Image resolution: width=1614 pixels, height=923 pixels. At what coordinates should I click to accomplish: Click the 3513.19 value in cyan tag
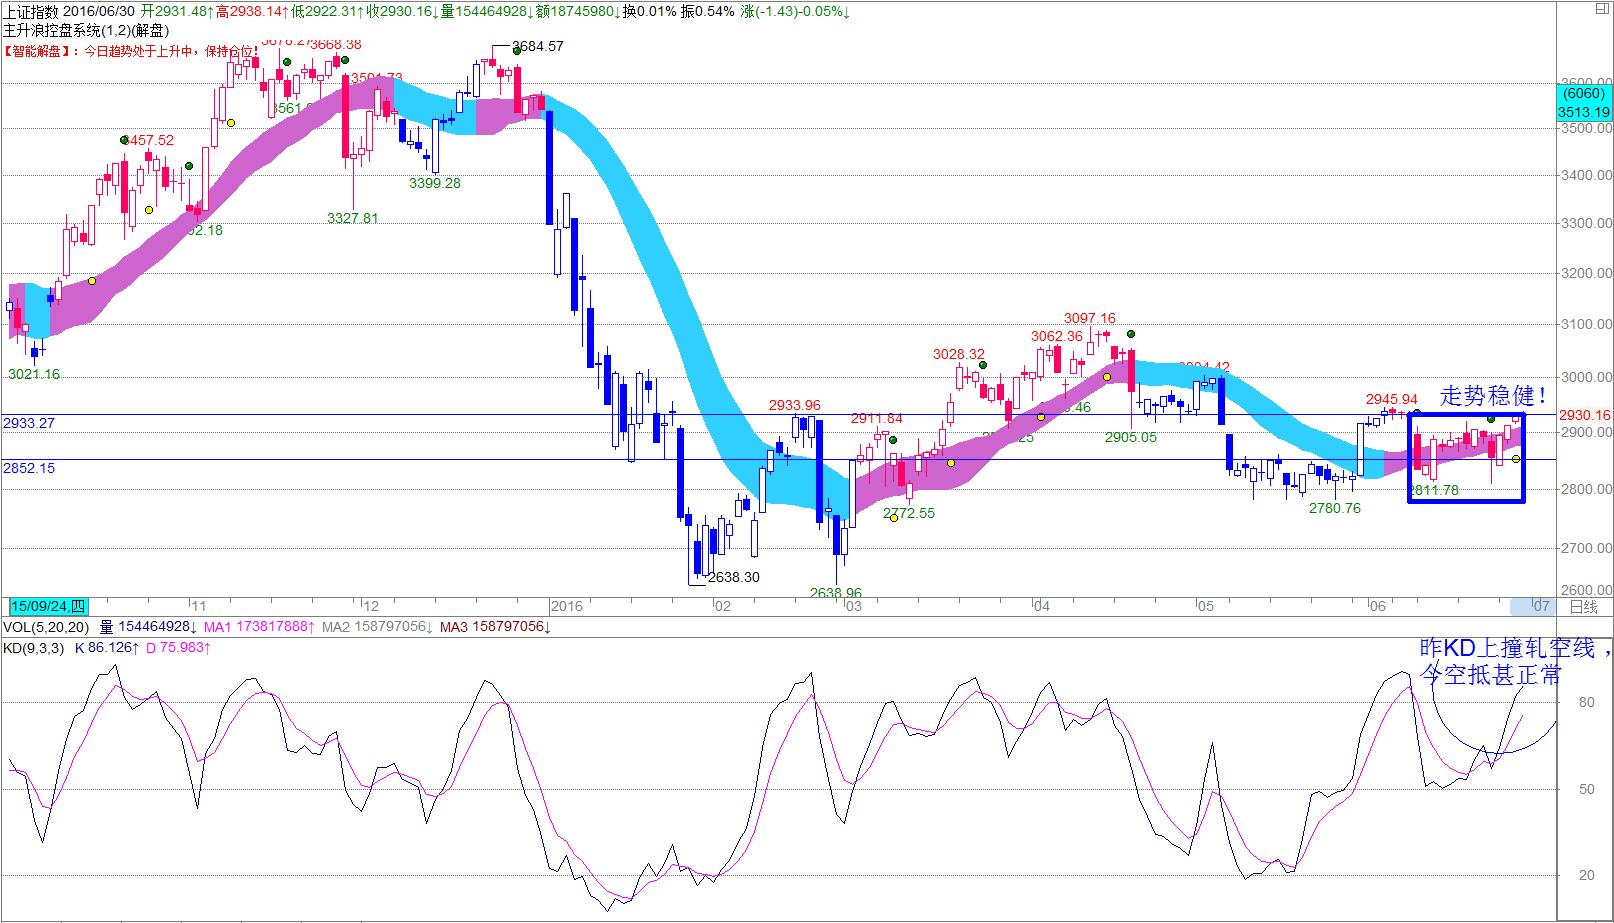pyautogui.click(x=1584, y=112)
